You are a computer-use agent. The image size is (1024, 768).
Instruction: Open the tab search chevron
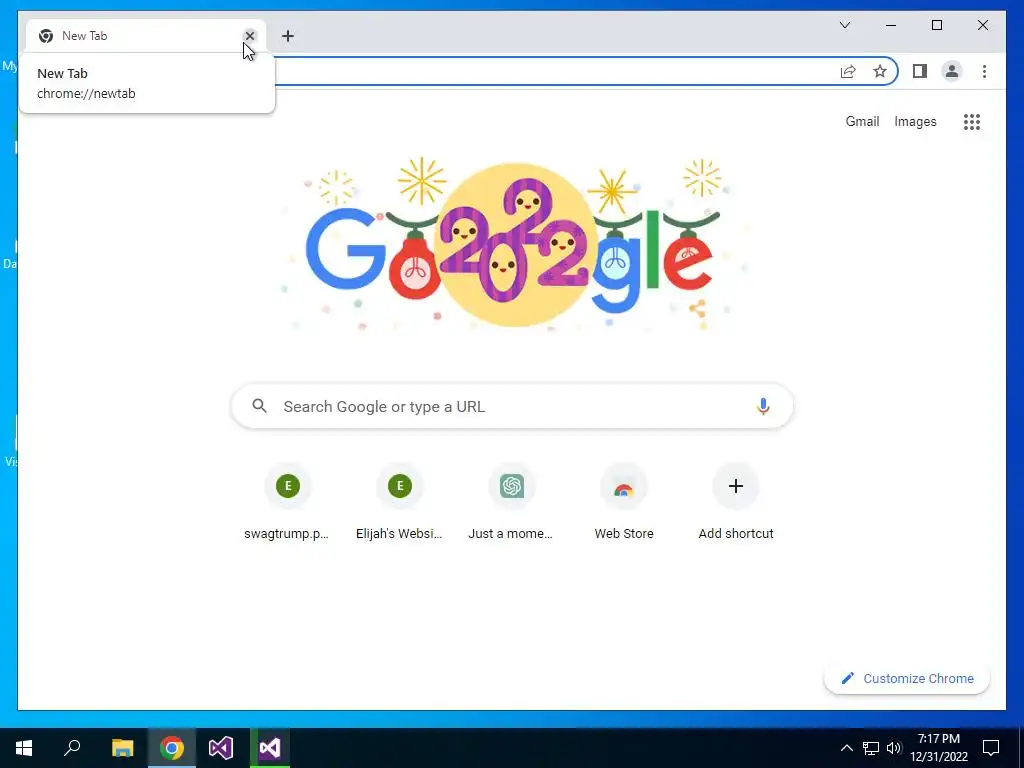844,25
